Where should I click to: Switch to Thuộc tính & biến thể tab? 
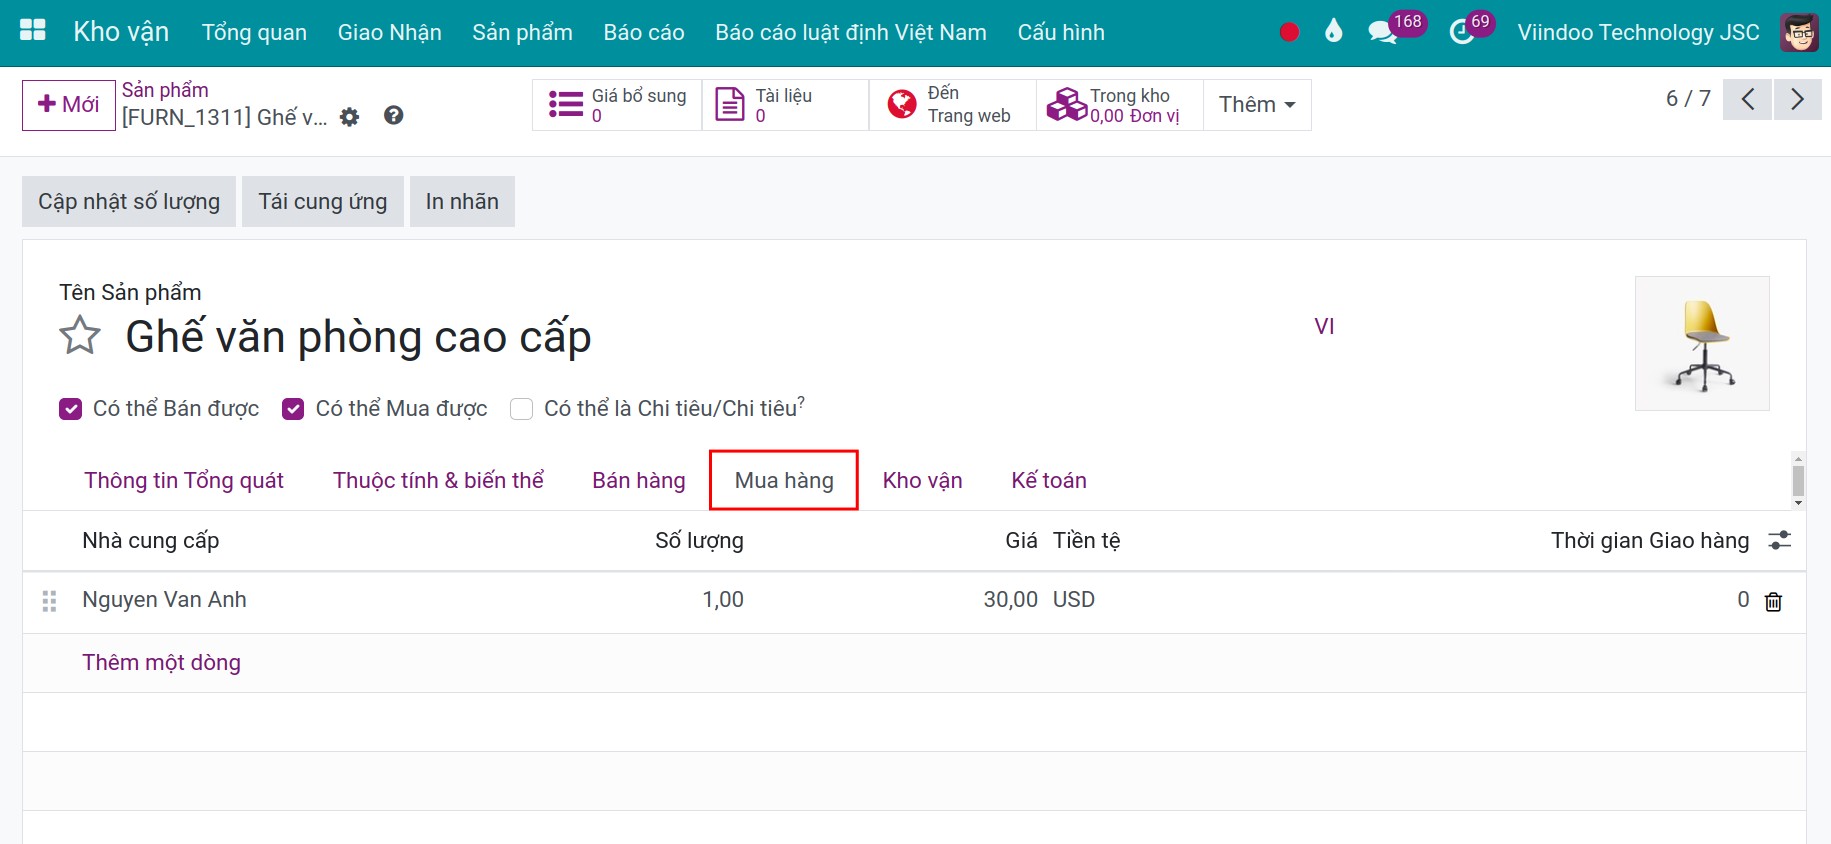(x=438, y=481)
